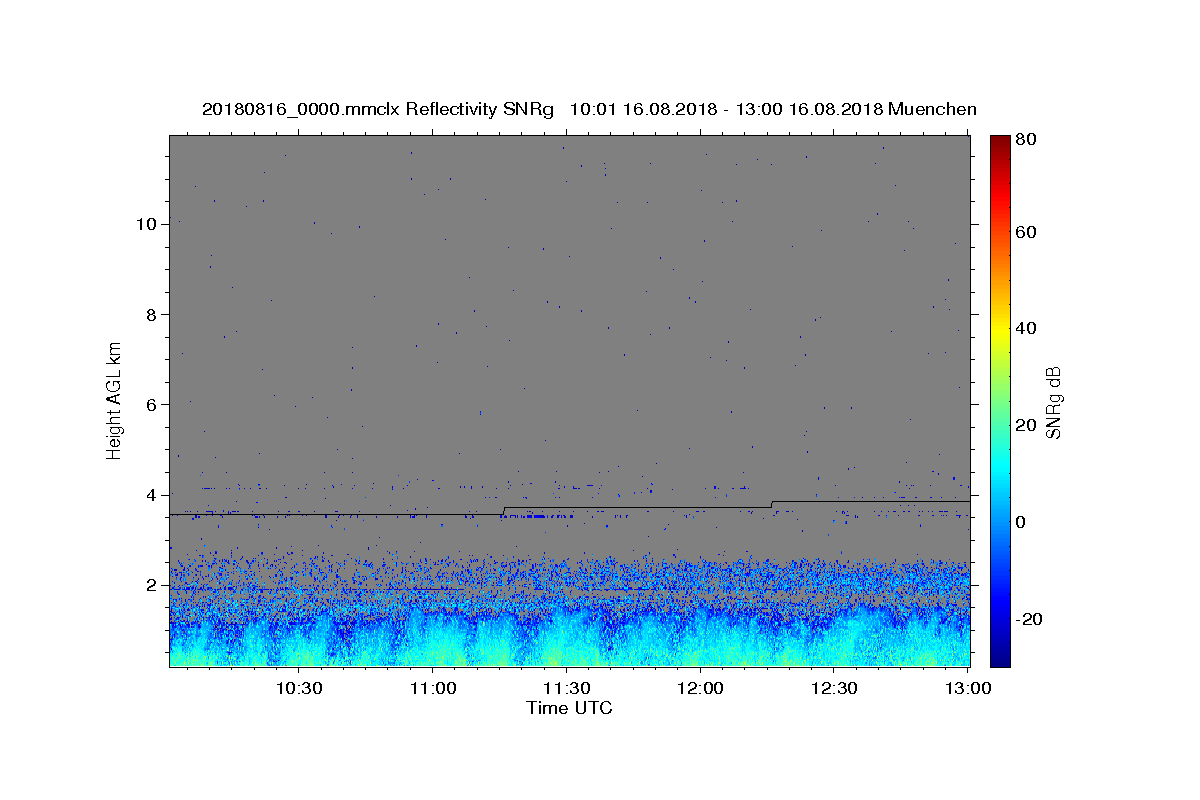Click the 11:30 time tick label
Viewport: 1200px width, 800px height.
pos(566,689)
